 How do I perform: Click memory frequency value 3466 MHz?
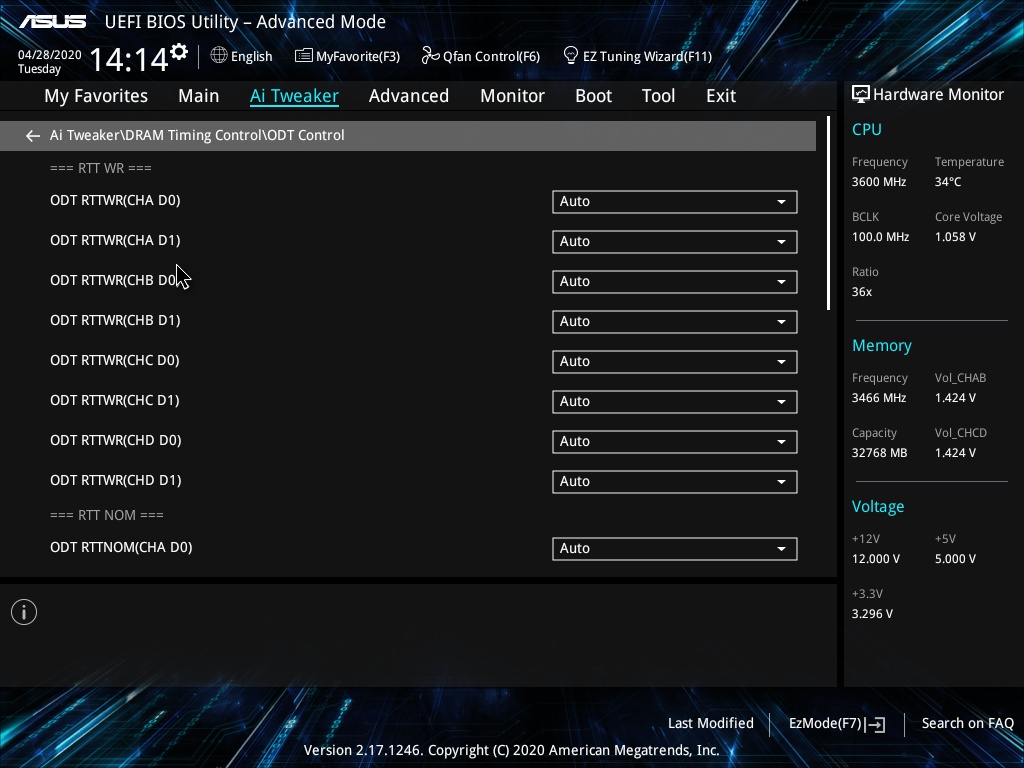coord(878,398)
